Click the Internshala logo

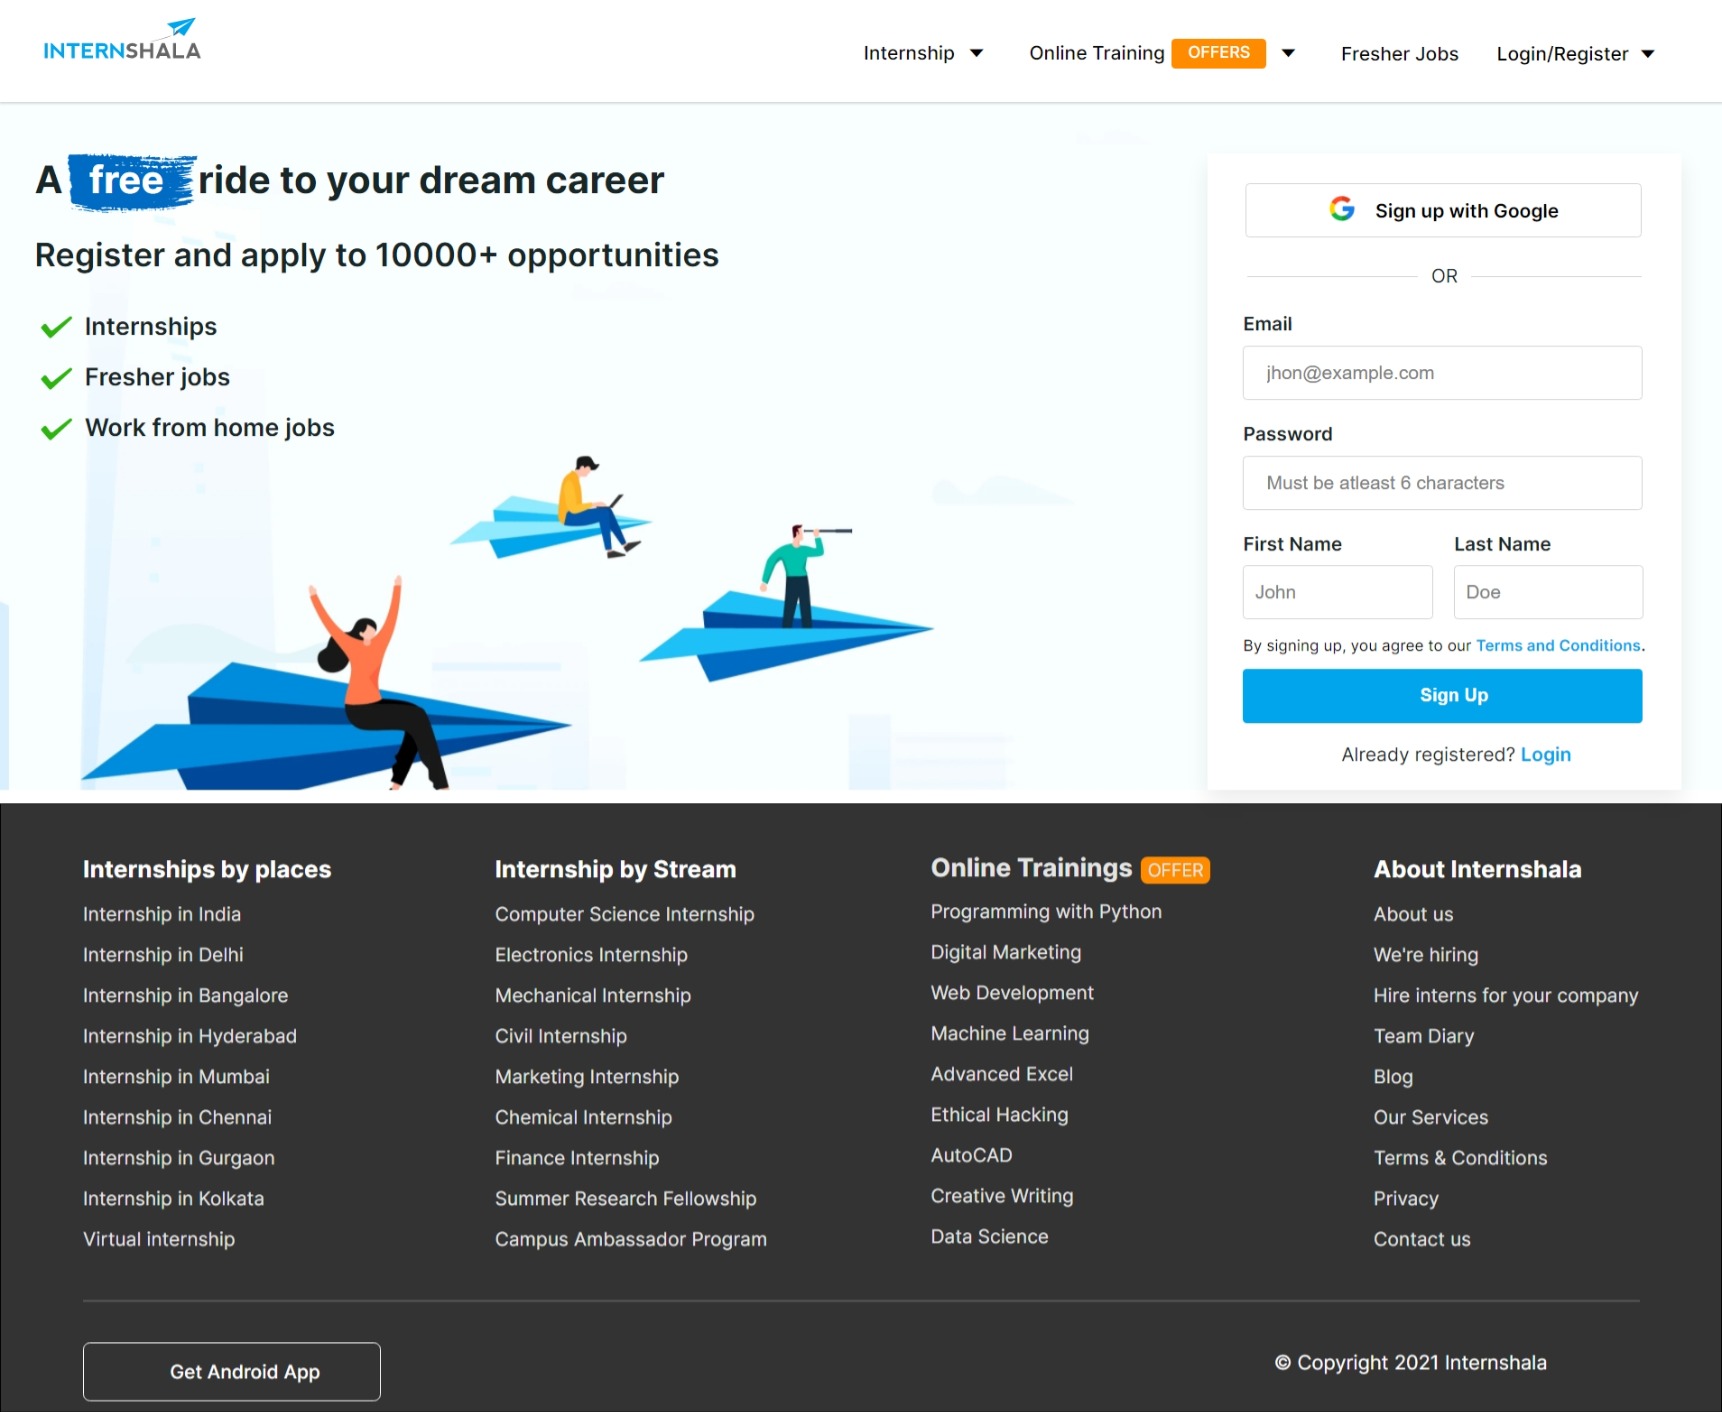tap(122, 41)
